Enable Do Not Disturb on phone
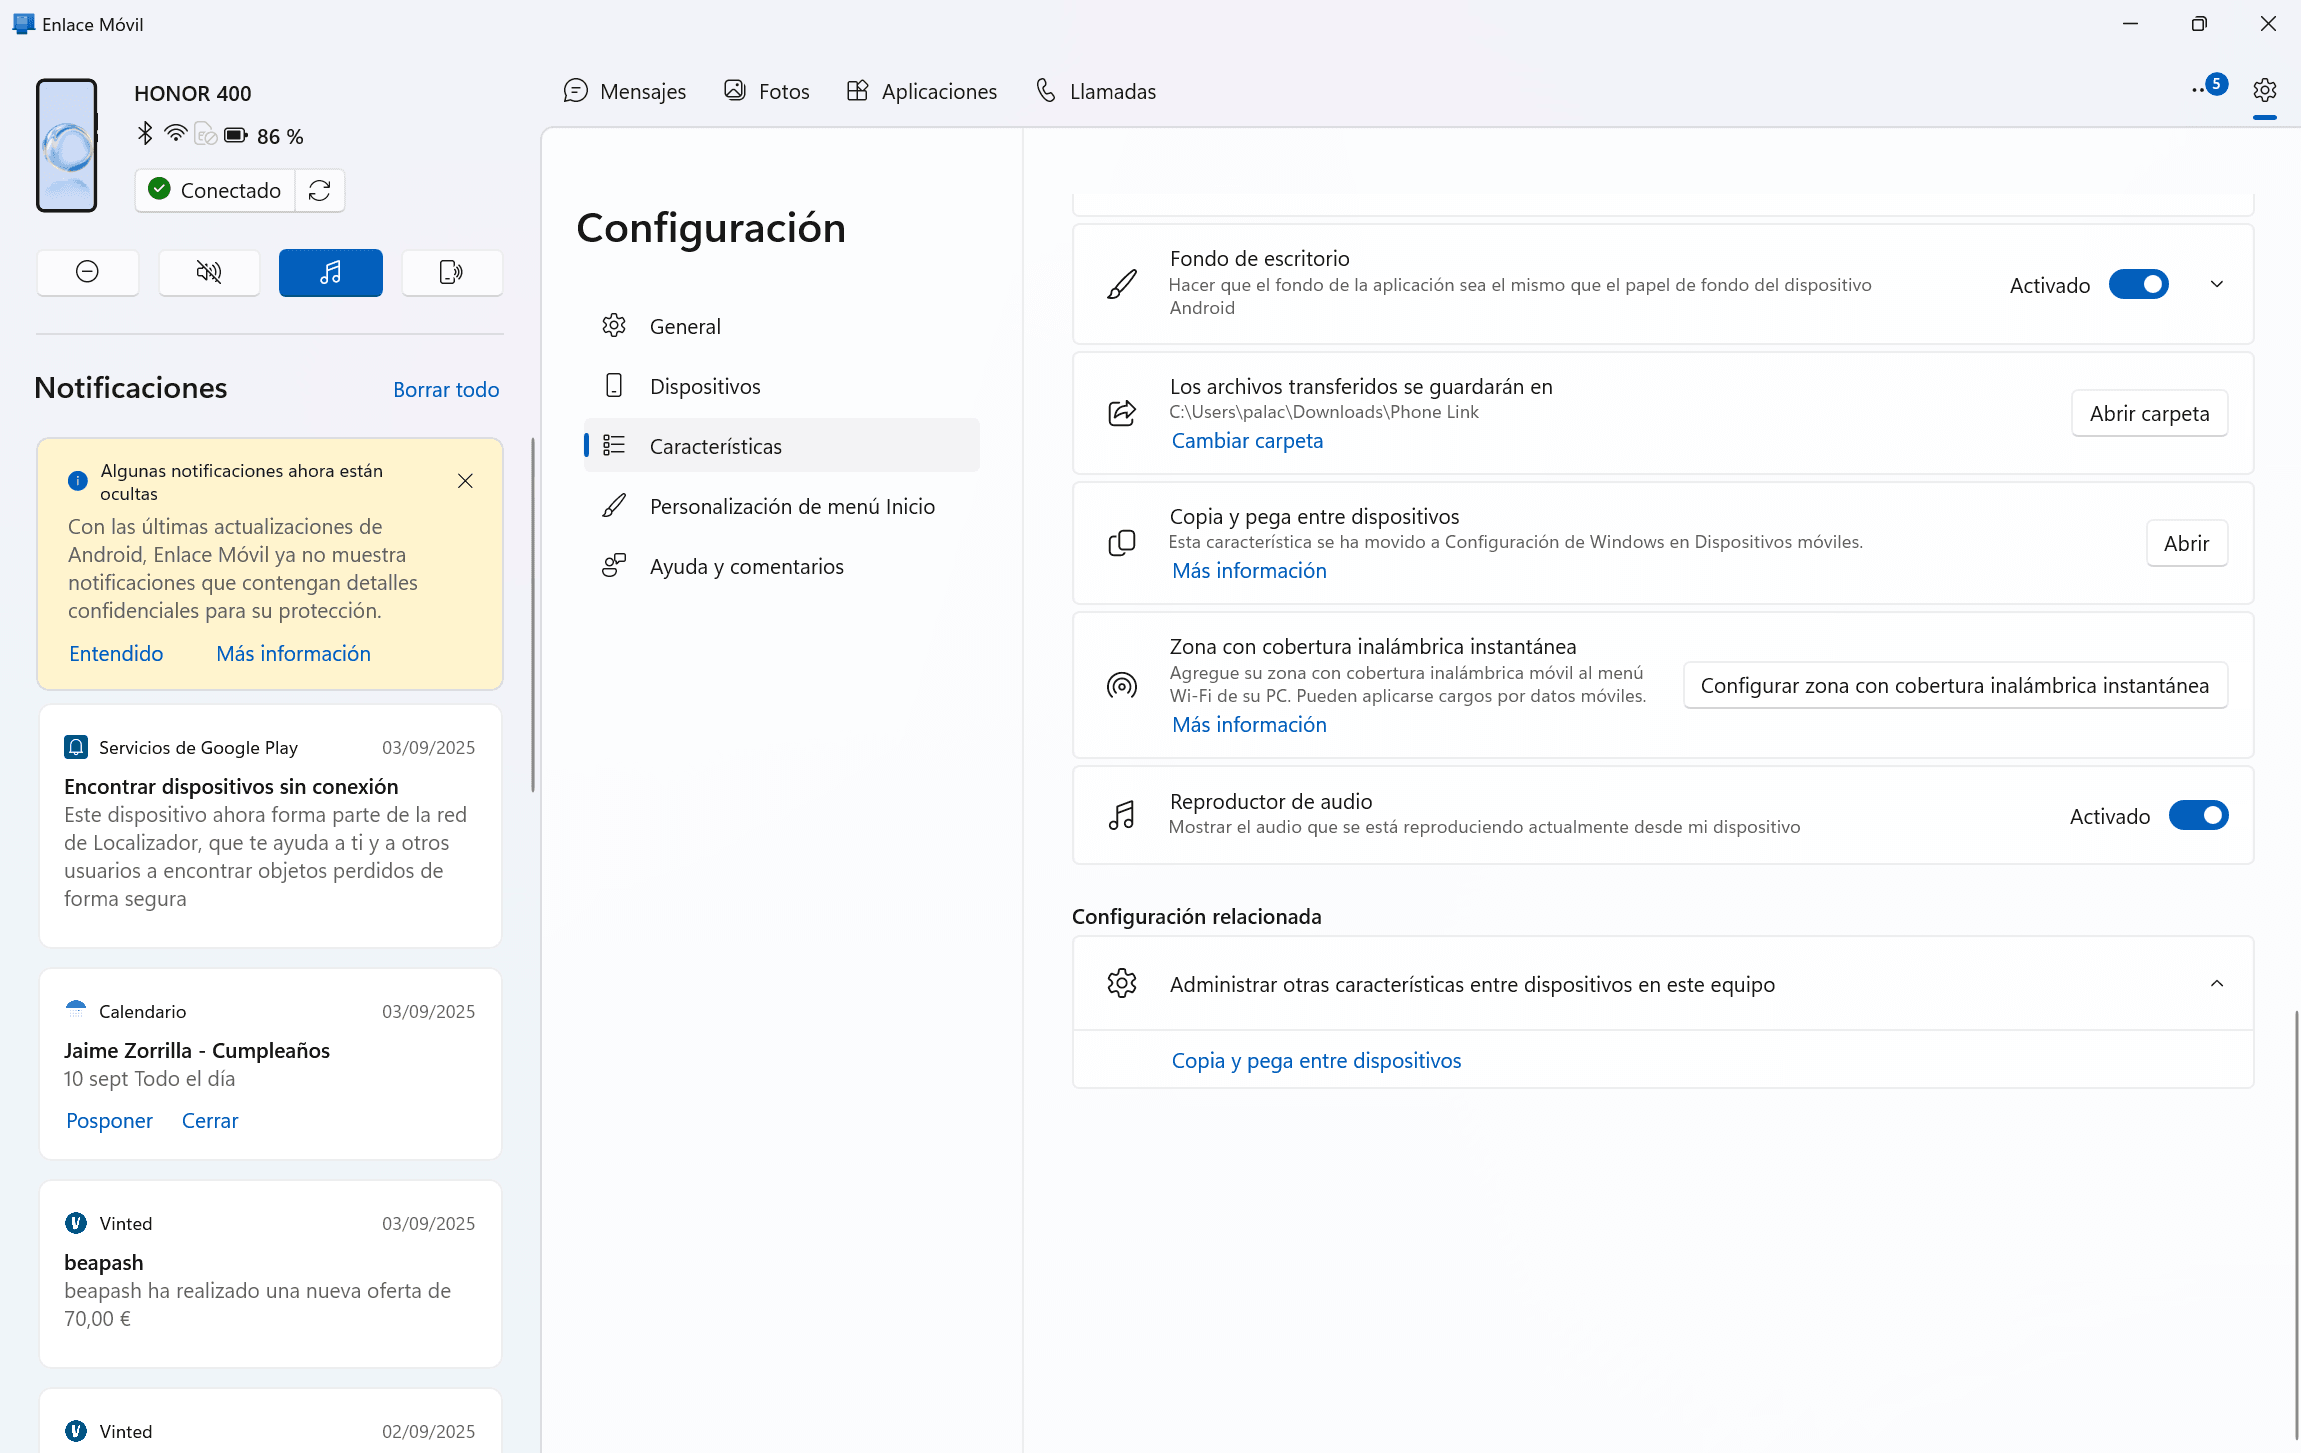 coord(87,272)
